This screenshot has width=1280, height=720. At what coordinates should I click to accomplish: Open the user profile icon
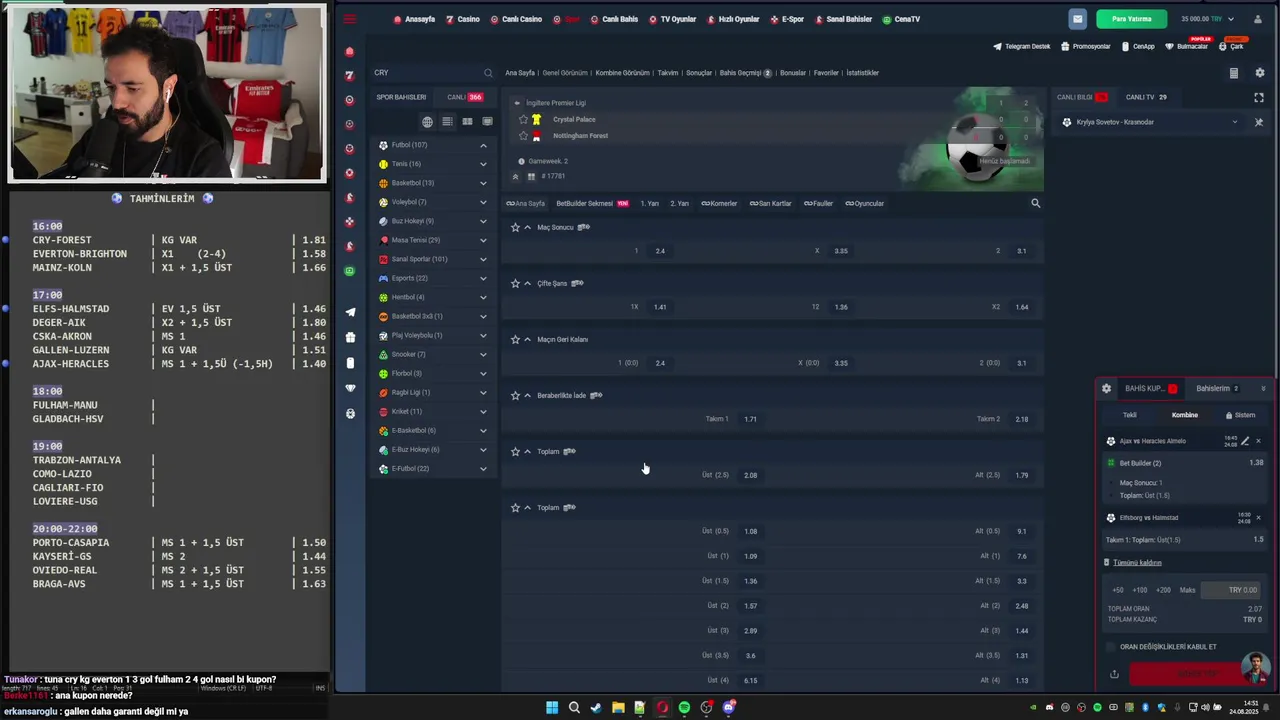pyautogui.click(x=1258, y=19)
